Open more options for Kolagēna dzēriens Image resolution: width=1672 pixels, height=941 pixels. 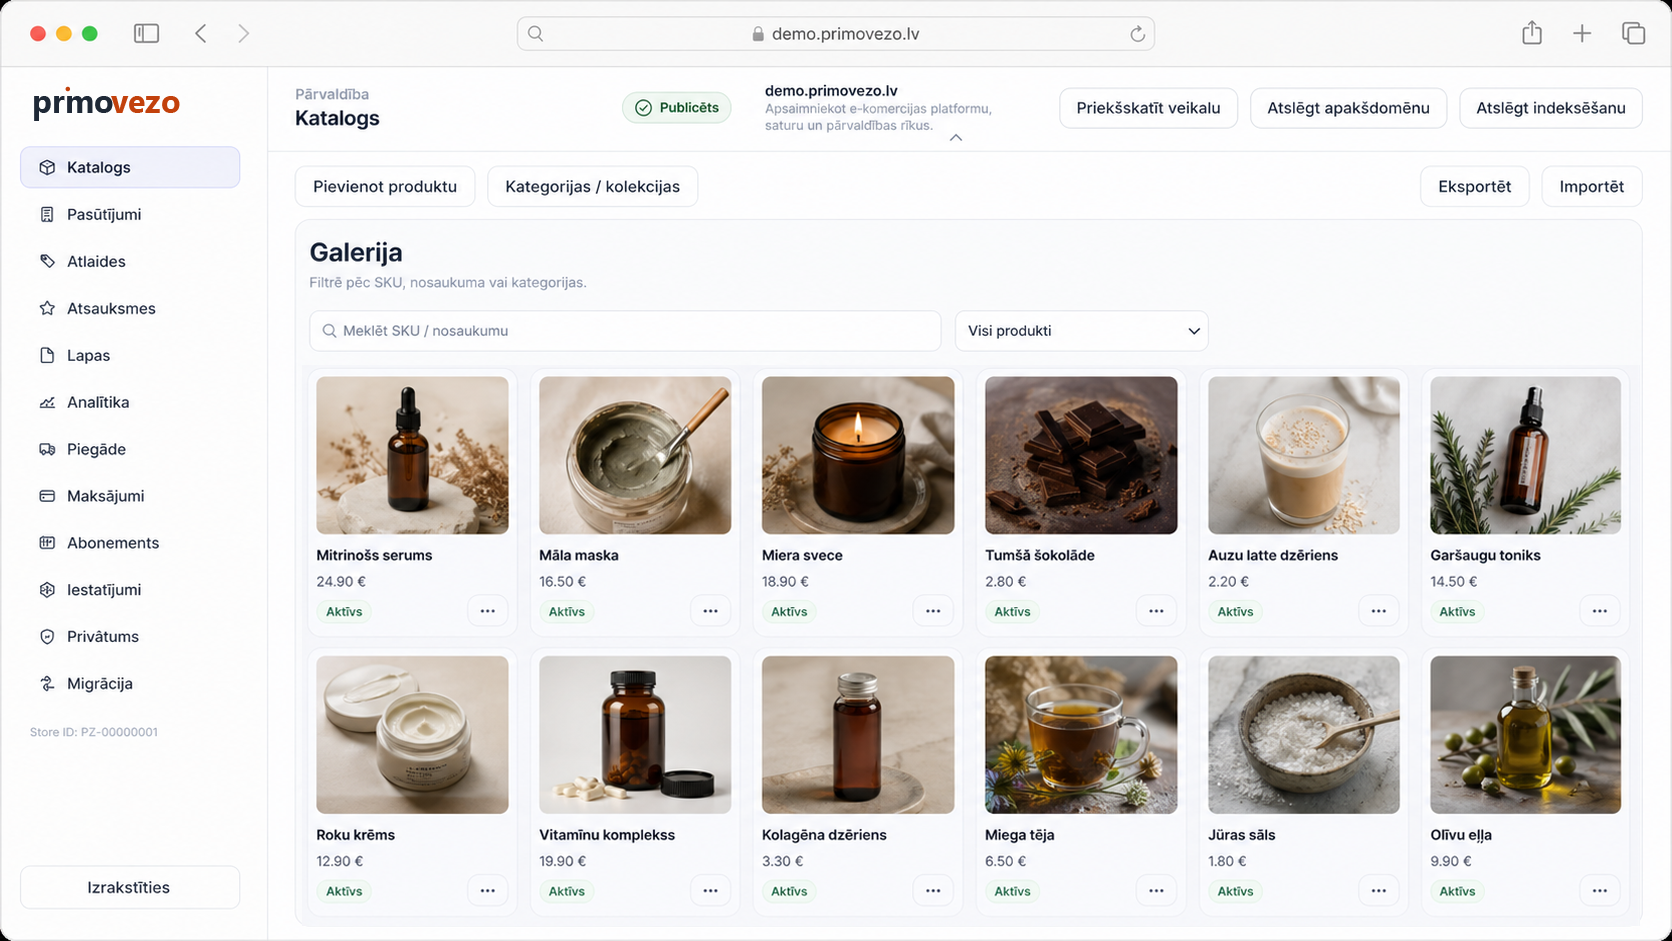click(933, 891)
